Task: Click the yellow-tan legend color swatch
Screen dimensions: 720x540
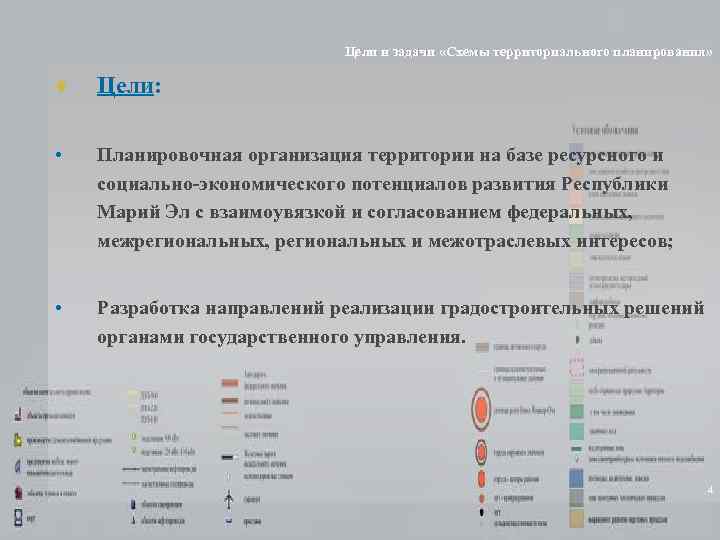Action: 576,519
